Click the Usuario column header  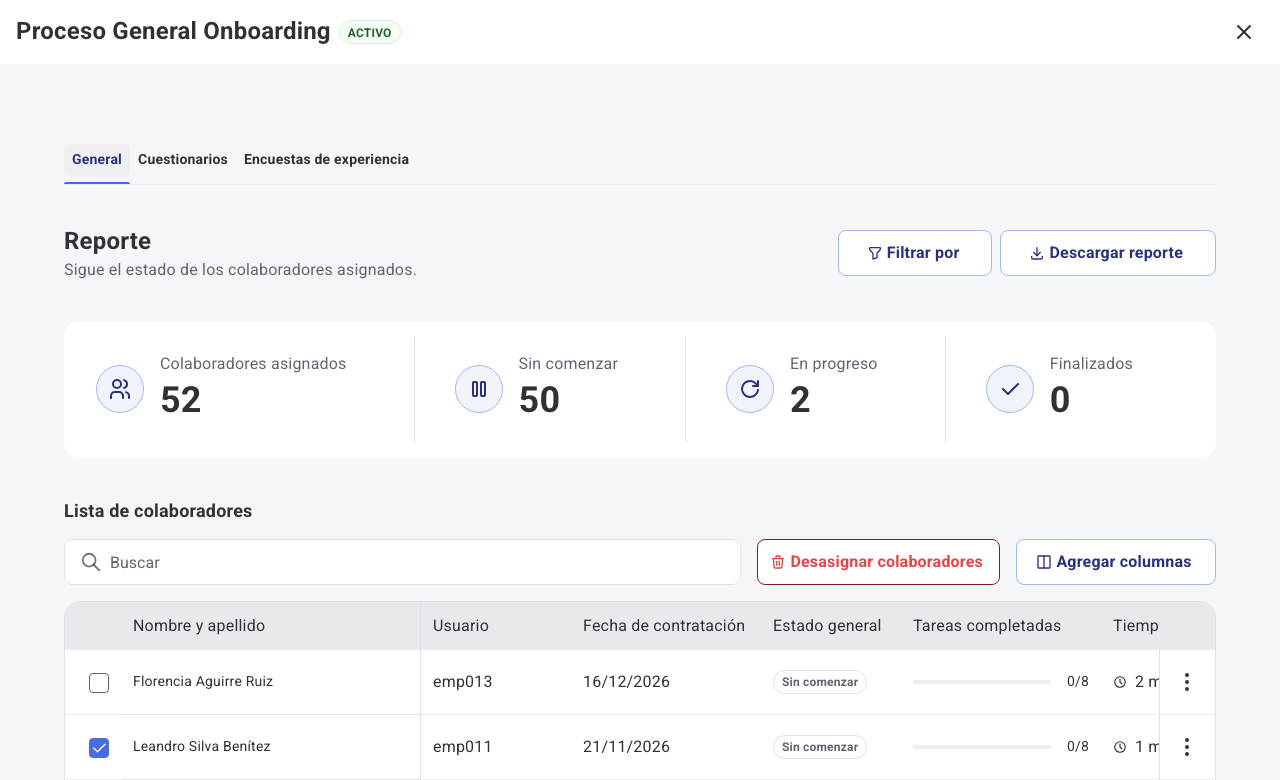pyautogui.click(x=461, y=626)
